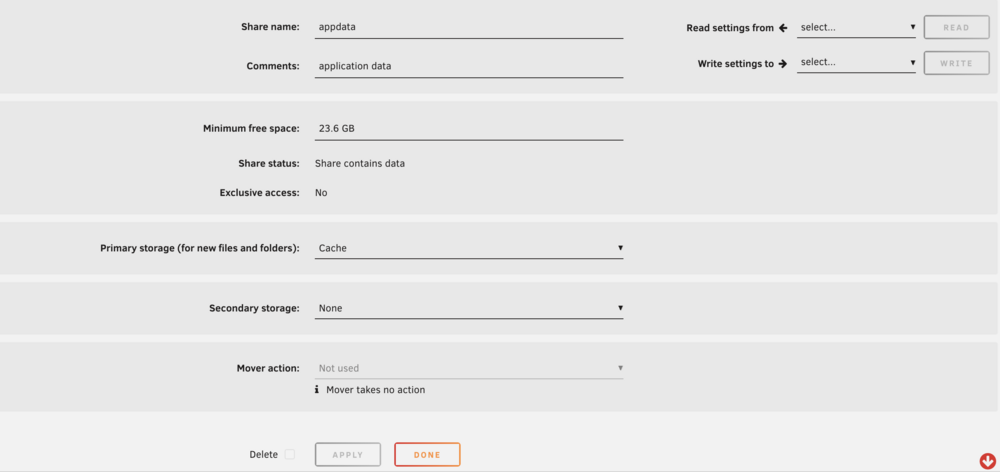Click the Share contains data status text
The width and height of the screenshot is (1000, 472).
tap(360, 163)
